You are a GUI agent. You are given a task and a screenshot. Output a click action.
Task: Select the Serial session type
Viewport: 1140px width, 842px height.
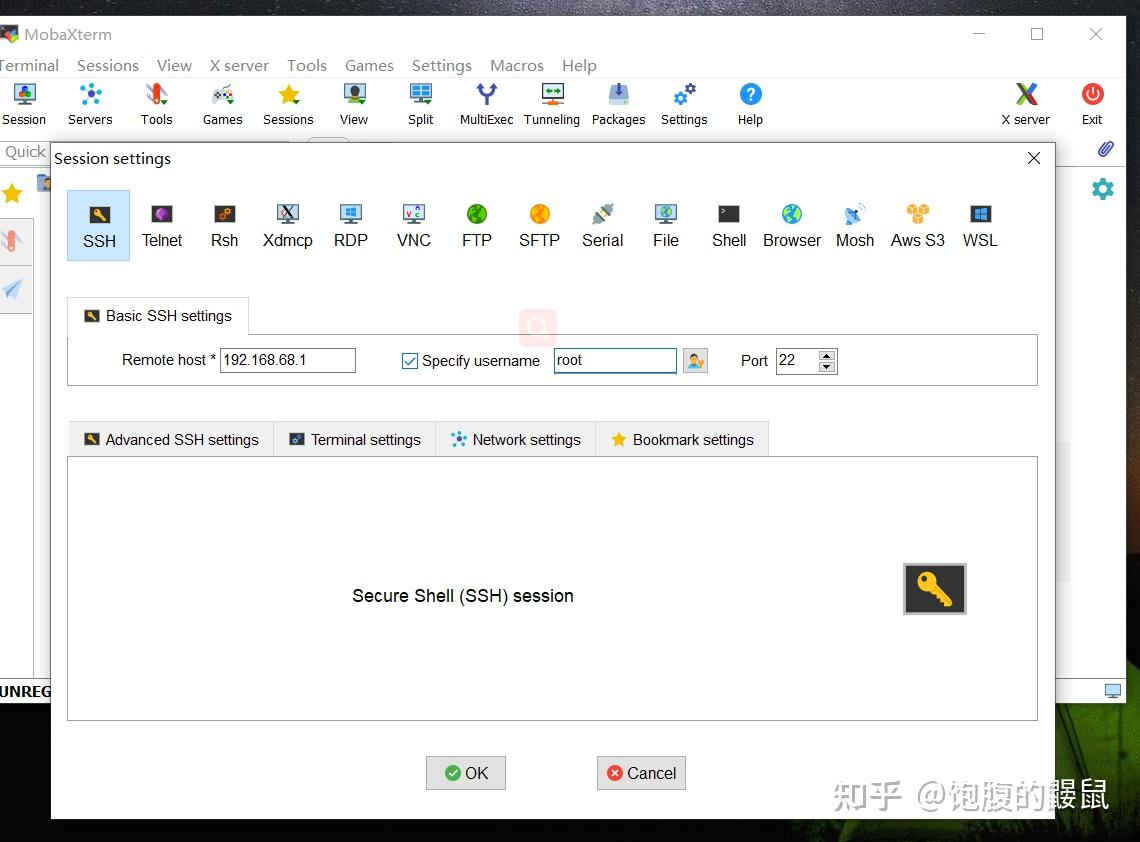(603, 225)
